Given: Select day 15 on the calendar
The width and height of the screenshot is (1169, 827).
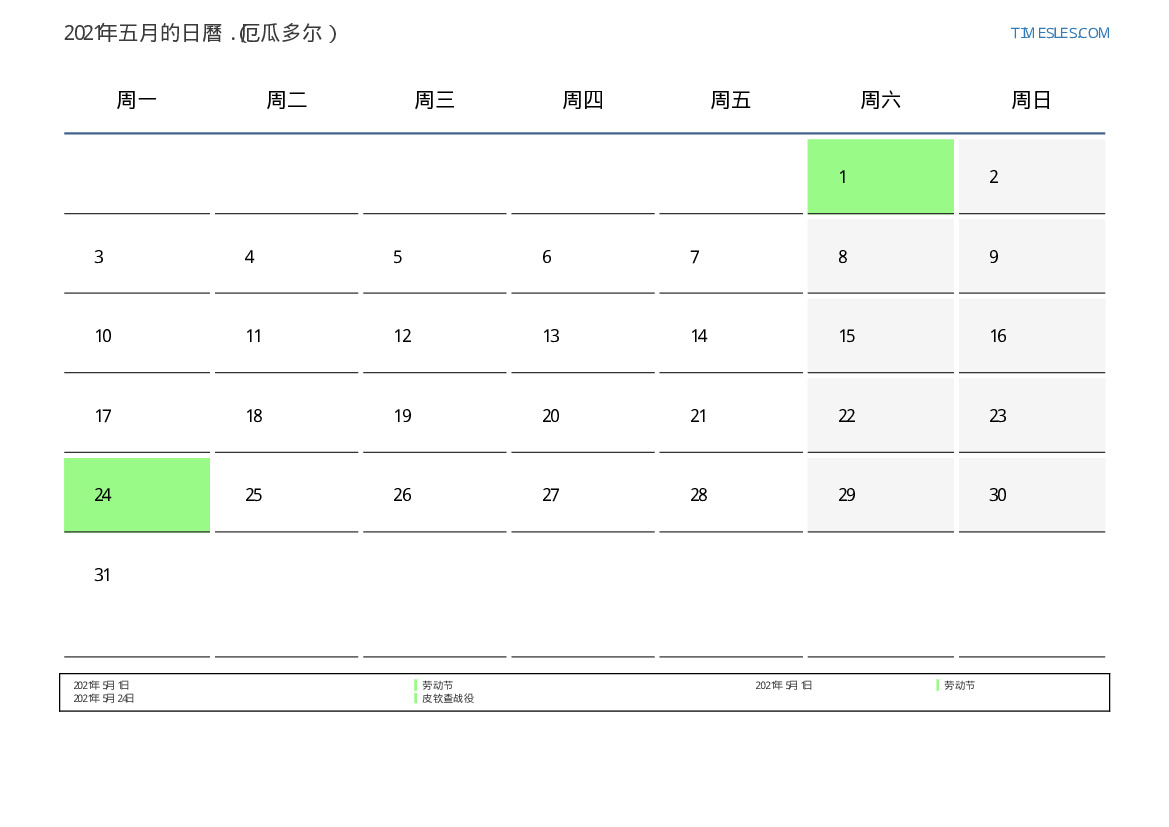Looking at the screenshot, I should pyautogui.click(x=880, y=336).
